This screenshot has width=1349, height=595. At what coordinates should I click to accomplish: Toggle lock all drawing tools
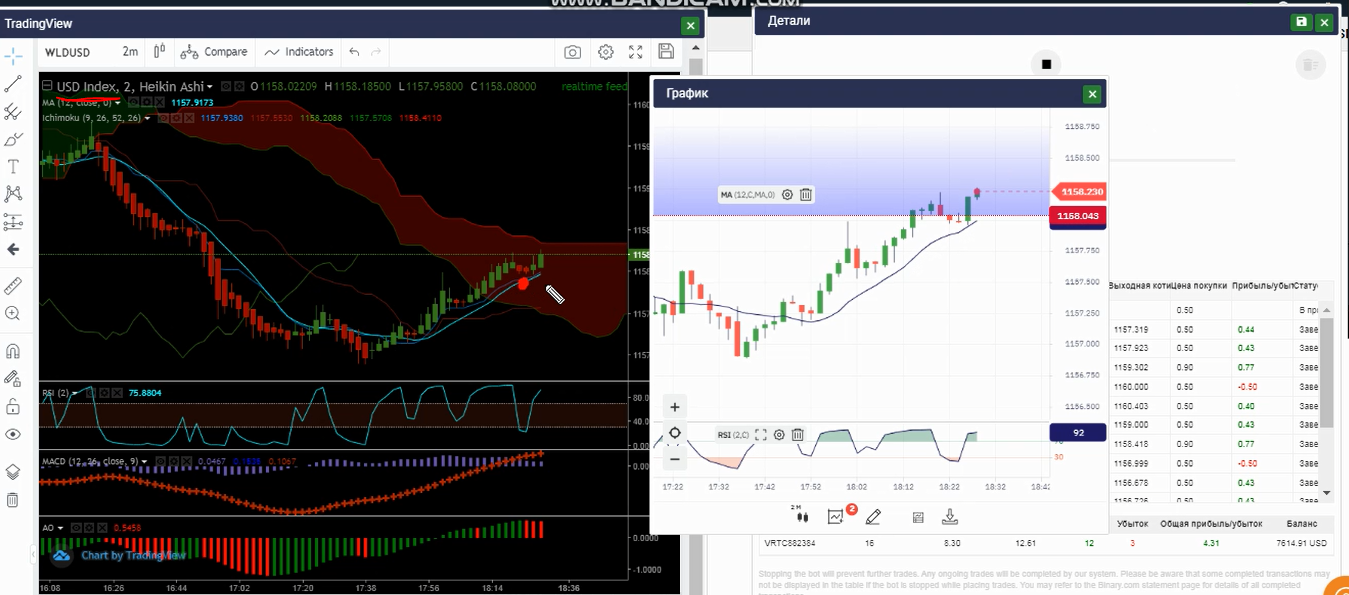[x=13, y=406]
